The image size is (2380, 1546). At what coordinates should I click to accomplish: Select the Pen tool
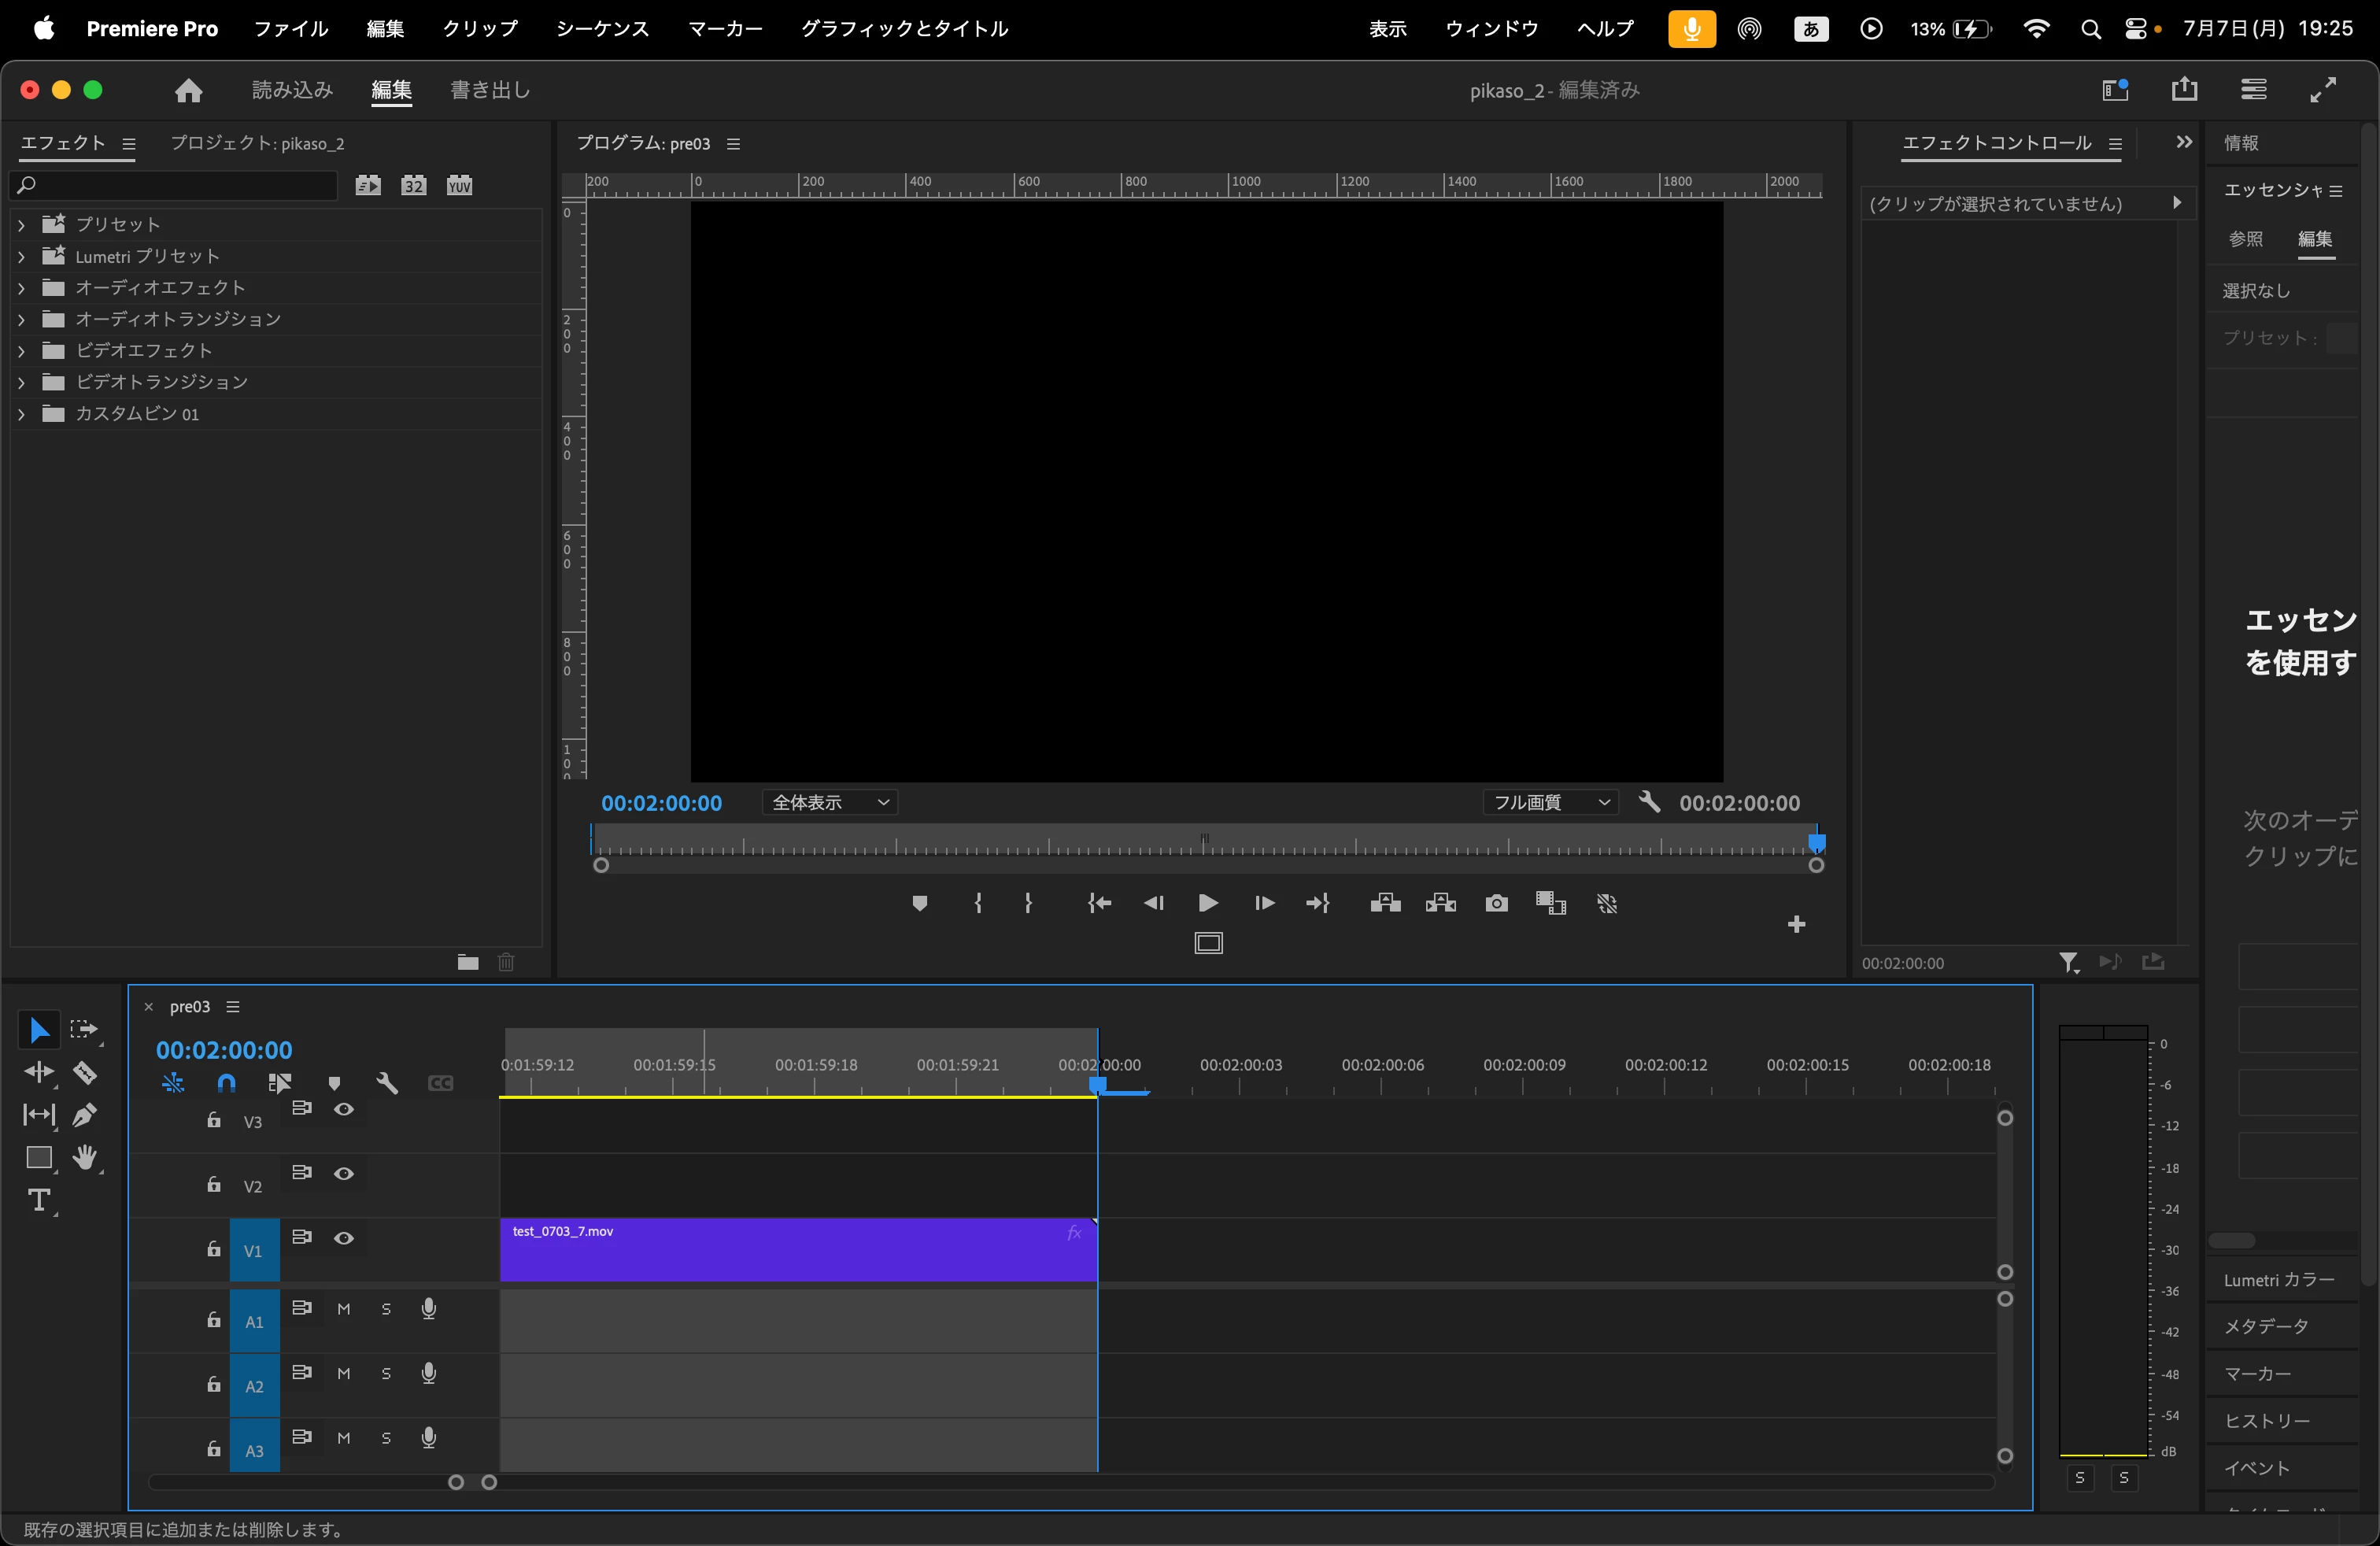85,1114
